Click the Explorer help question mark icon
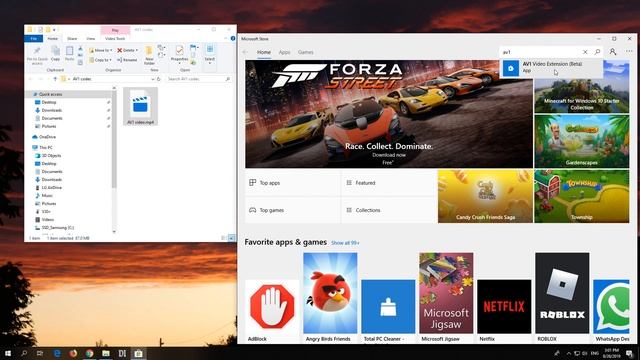Screen dimensions: 640x360 click(x=233, y=38)
